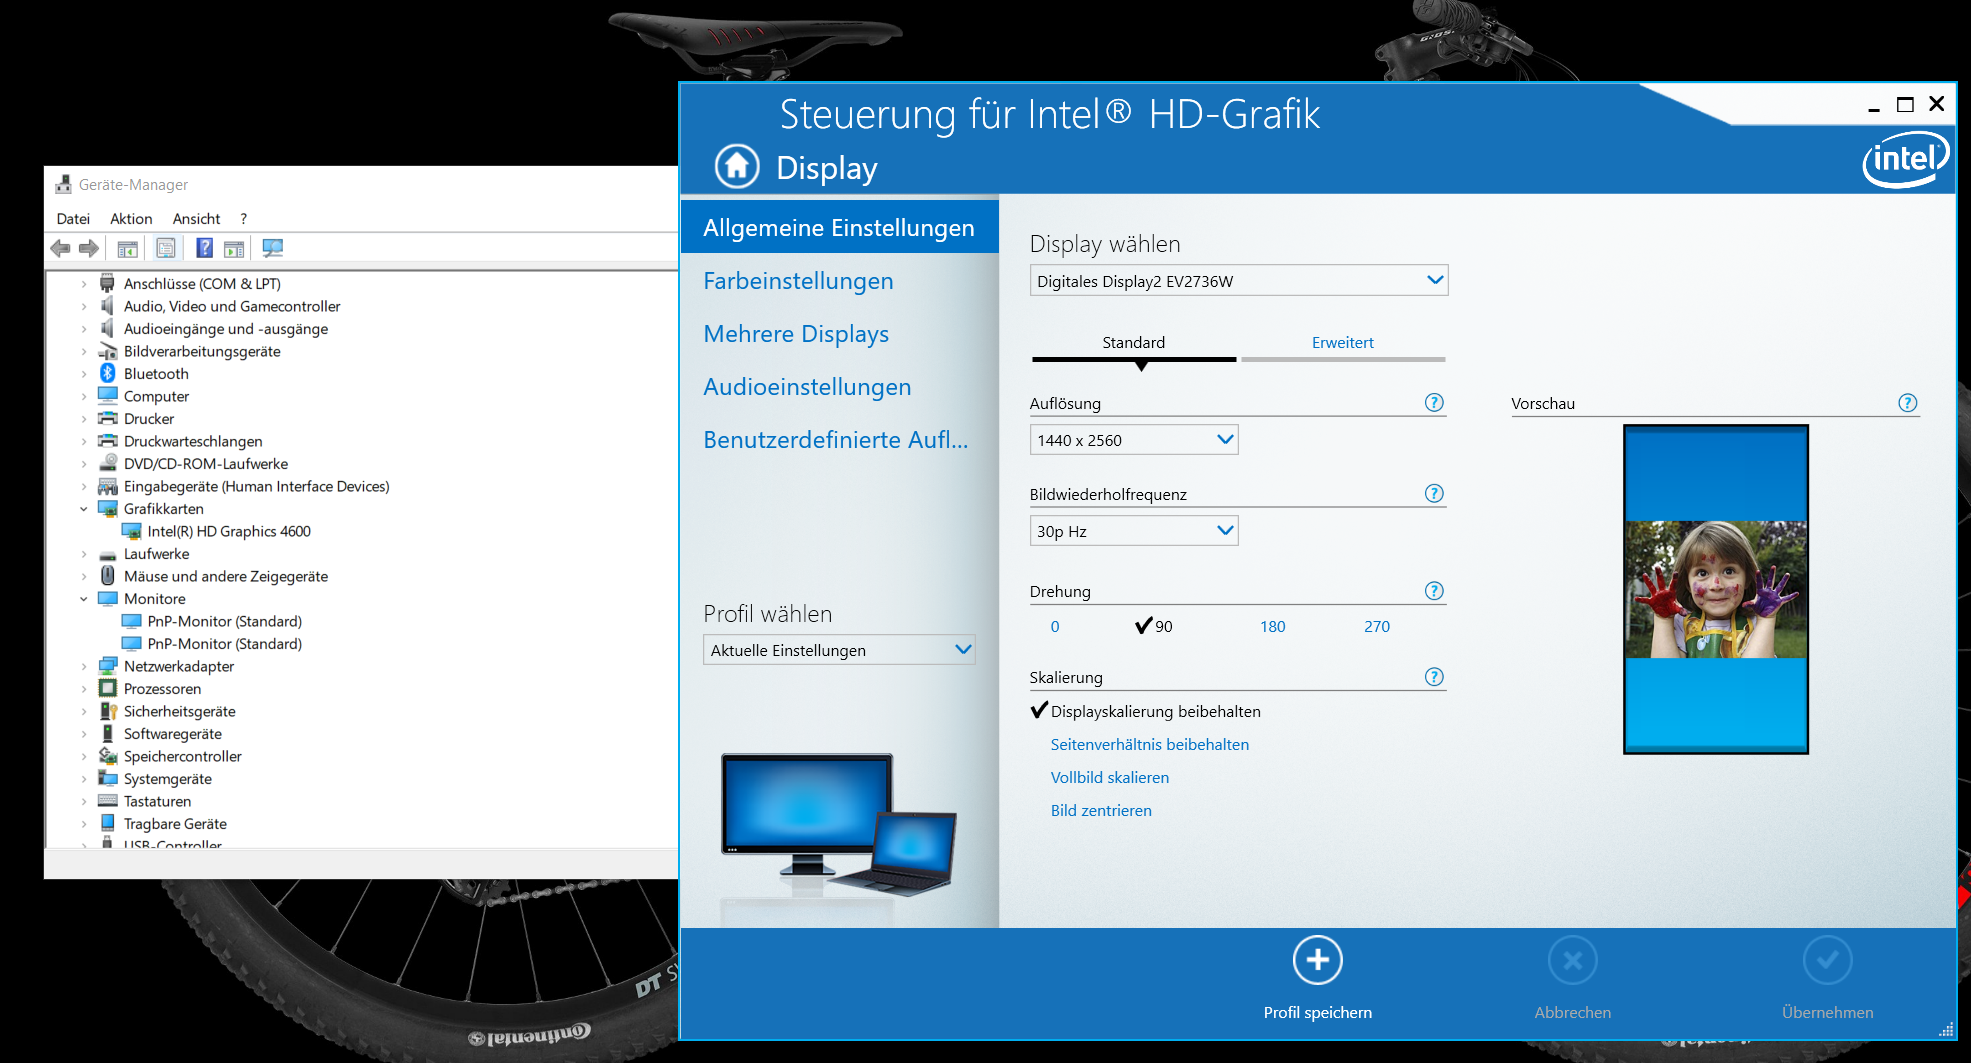Select Netzwerkadapter category

[179, 666]
